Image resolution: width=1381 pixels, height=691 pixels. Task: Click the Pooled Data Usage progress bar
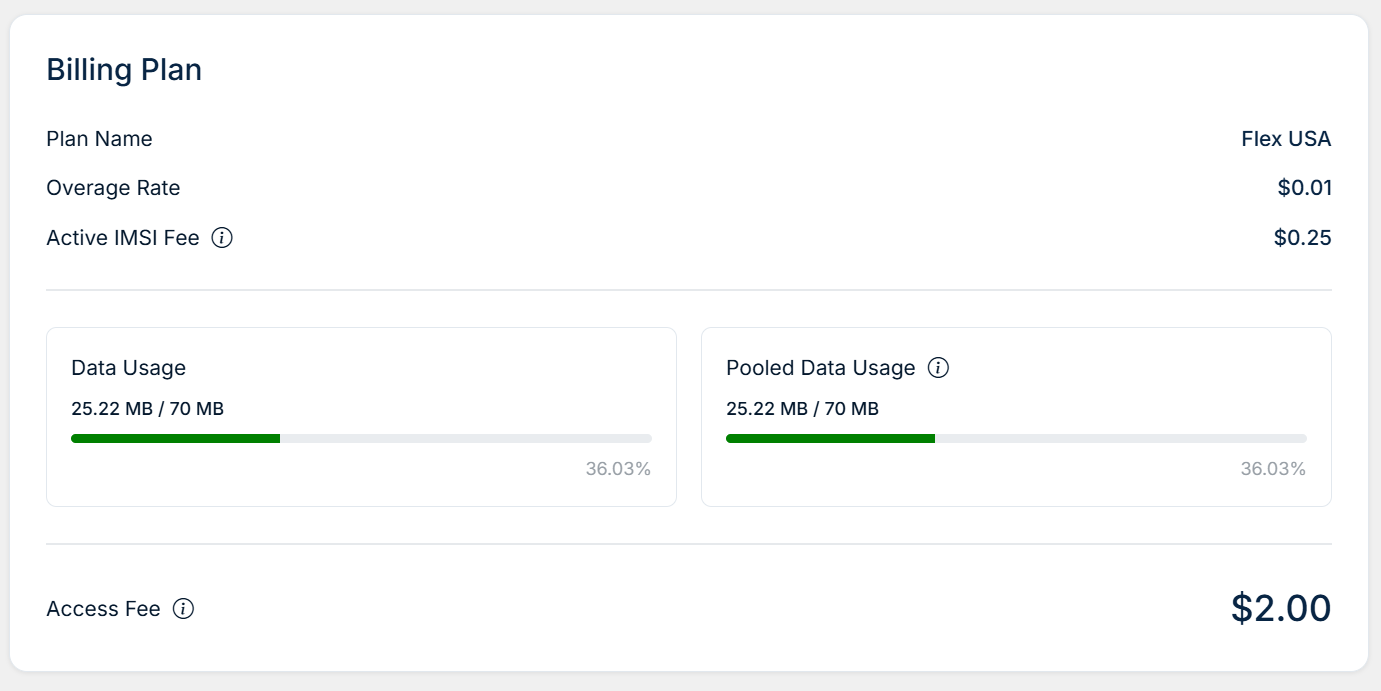click(1016, 438)
